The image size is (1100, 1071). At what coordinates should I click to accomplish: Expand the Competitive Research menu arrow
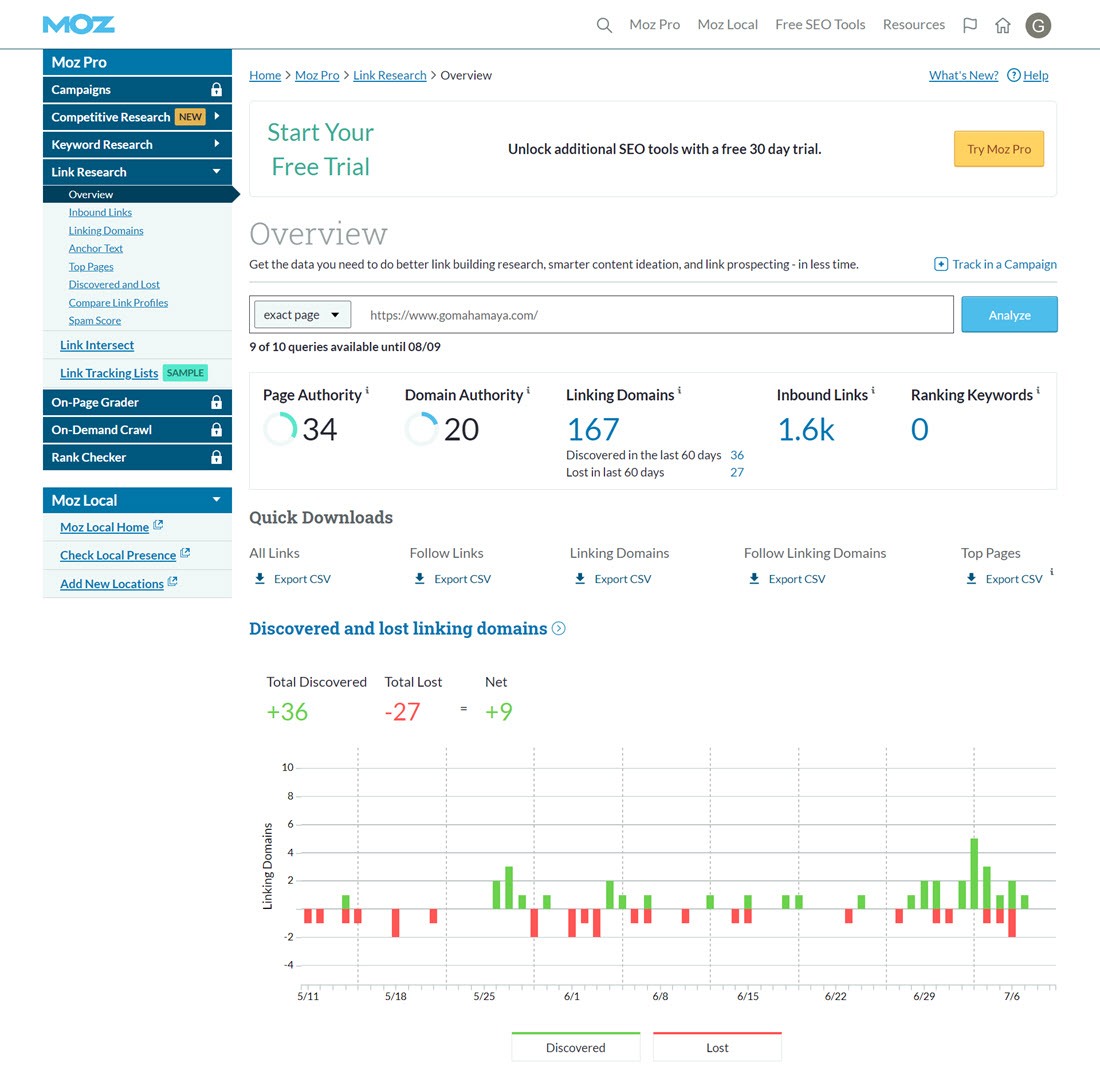(217, 116)
